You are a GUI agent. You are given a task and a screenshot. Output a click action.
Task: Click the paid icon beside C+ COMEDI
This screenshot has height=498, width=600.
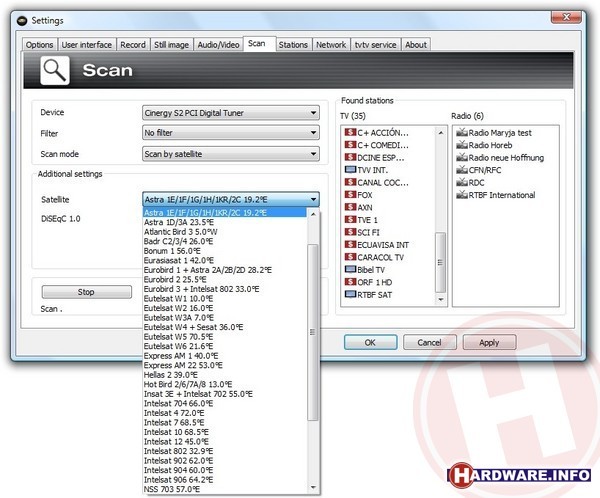(x=350, y=145)
